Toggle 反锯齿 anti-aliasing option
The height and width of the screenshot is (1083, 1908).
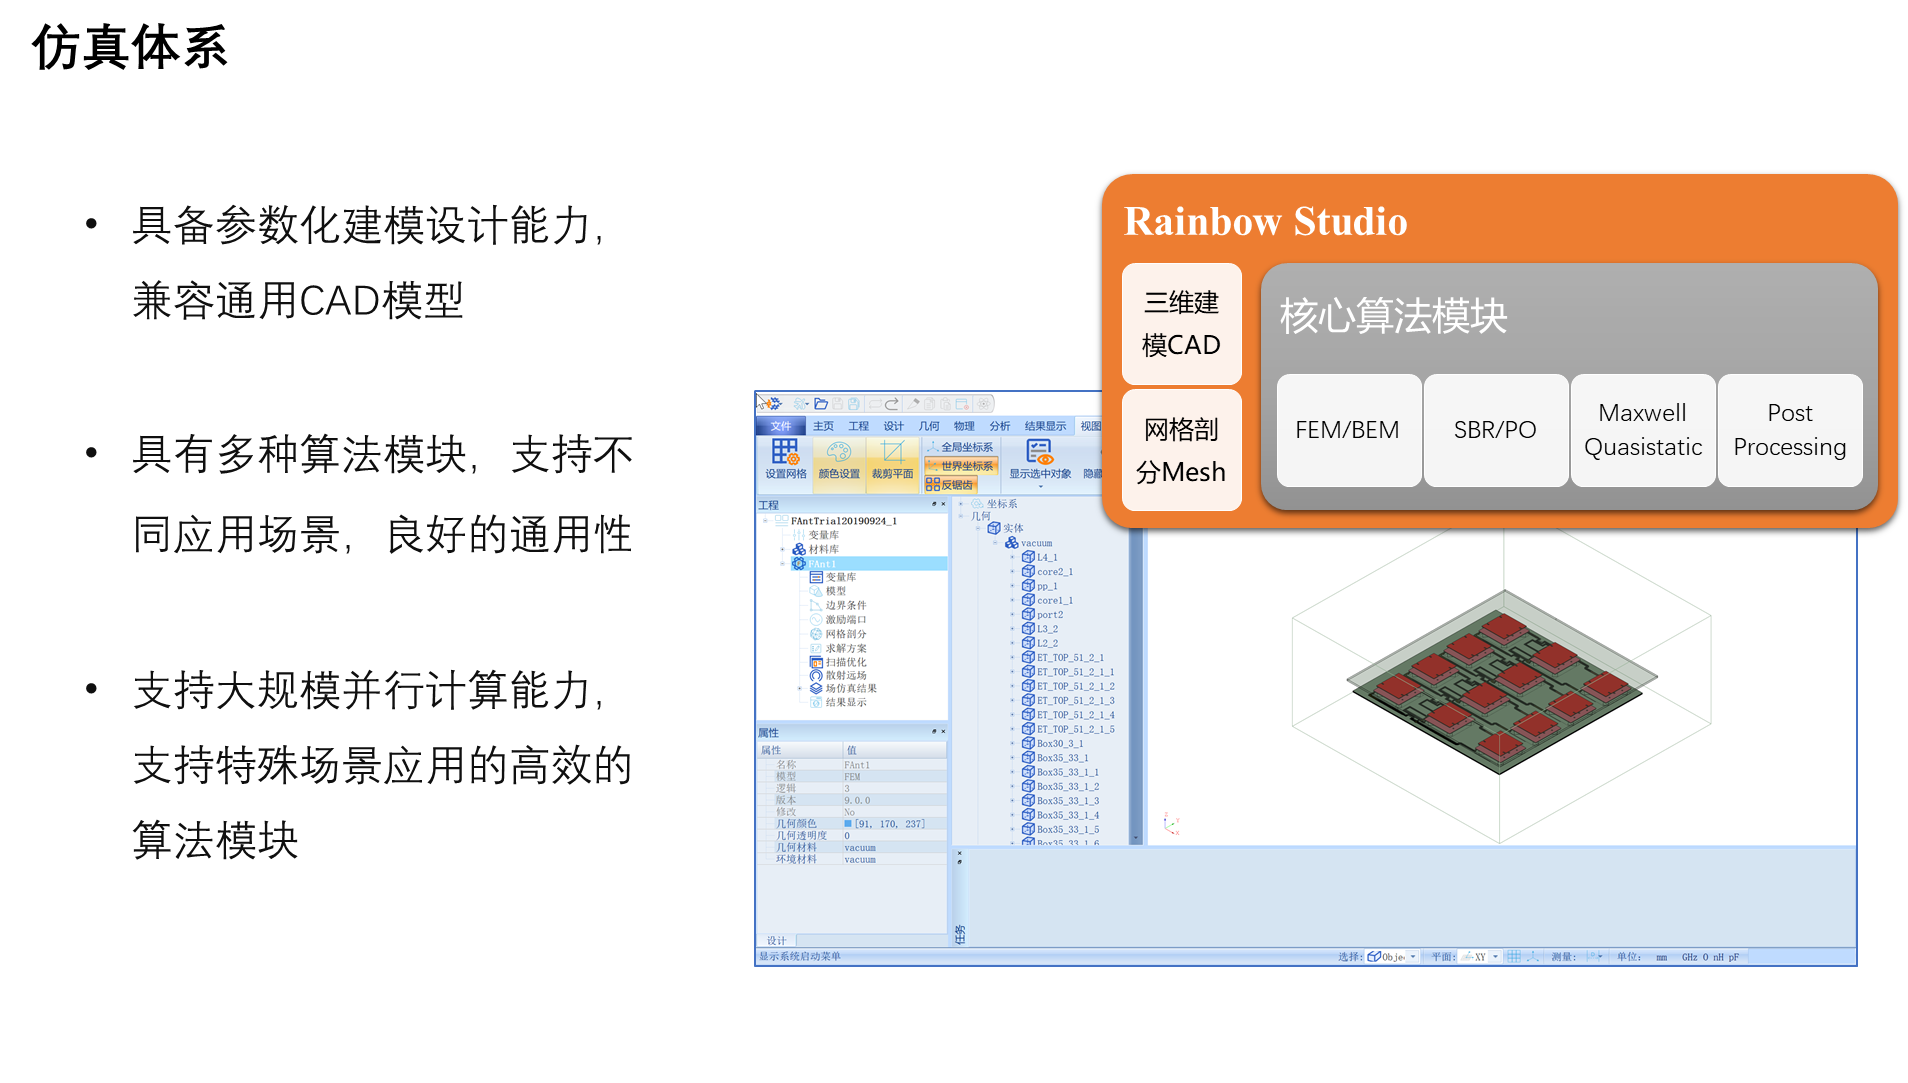(x=950, y=485)
